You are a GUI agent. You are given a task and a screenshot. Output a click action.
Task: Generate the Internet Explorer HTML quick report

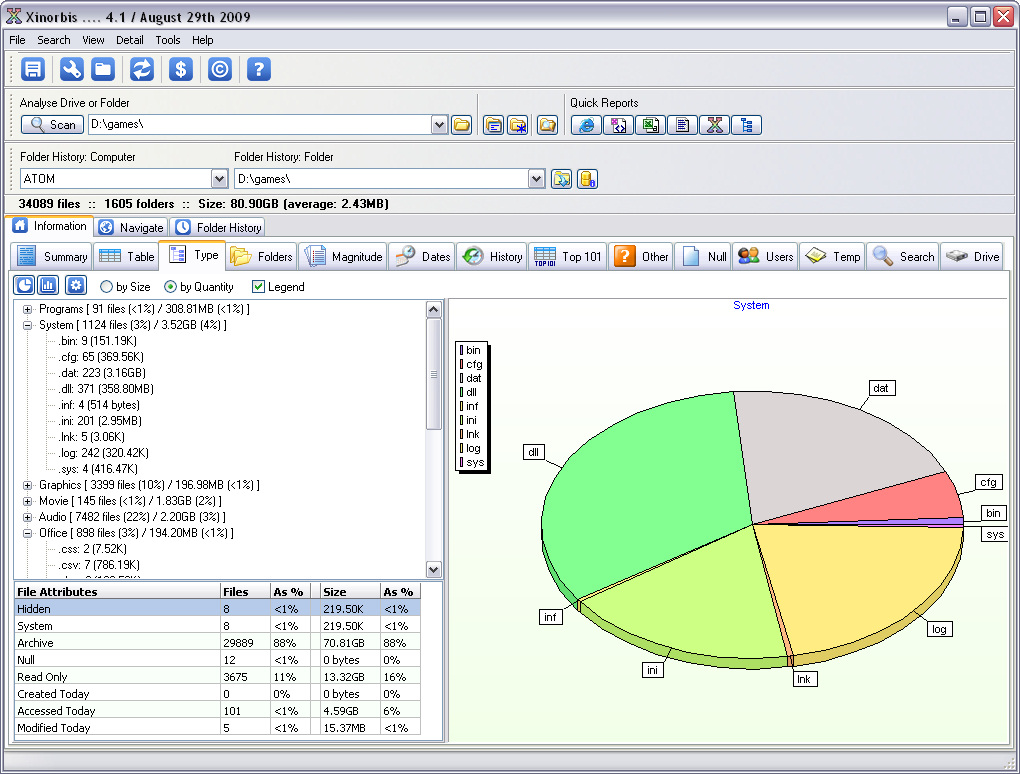point(586,125)
